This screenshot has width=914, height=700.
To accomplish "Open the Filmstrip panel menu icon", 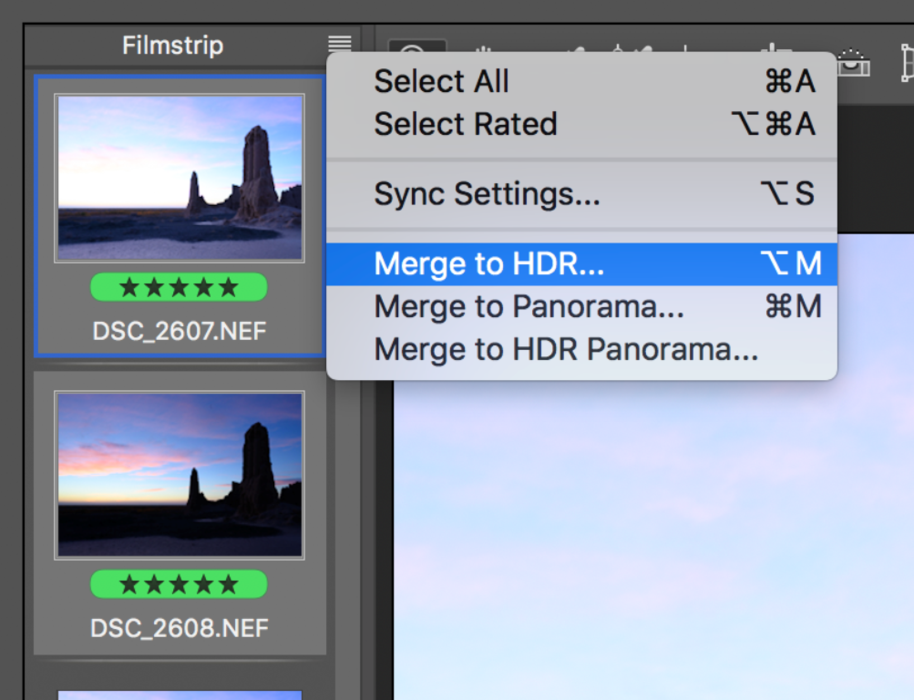I will pyautogui.click(x=340, y=45).
